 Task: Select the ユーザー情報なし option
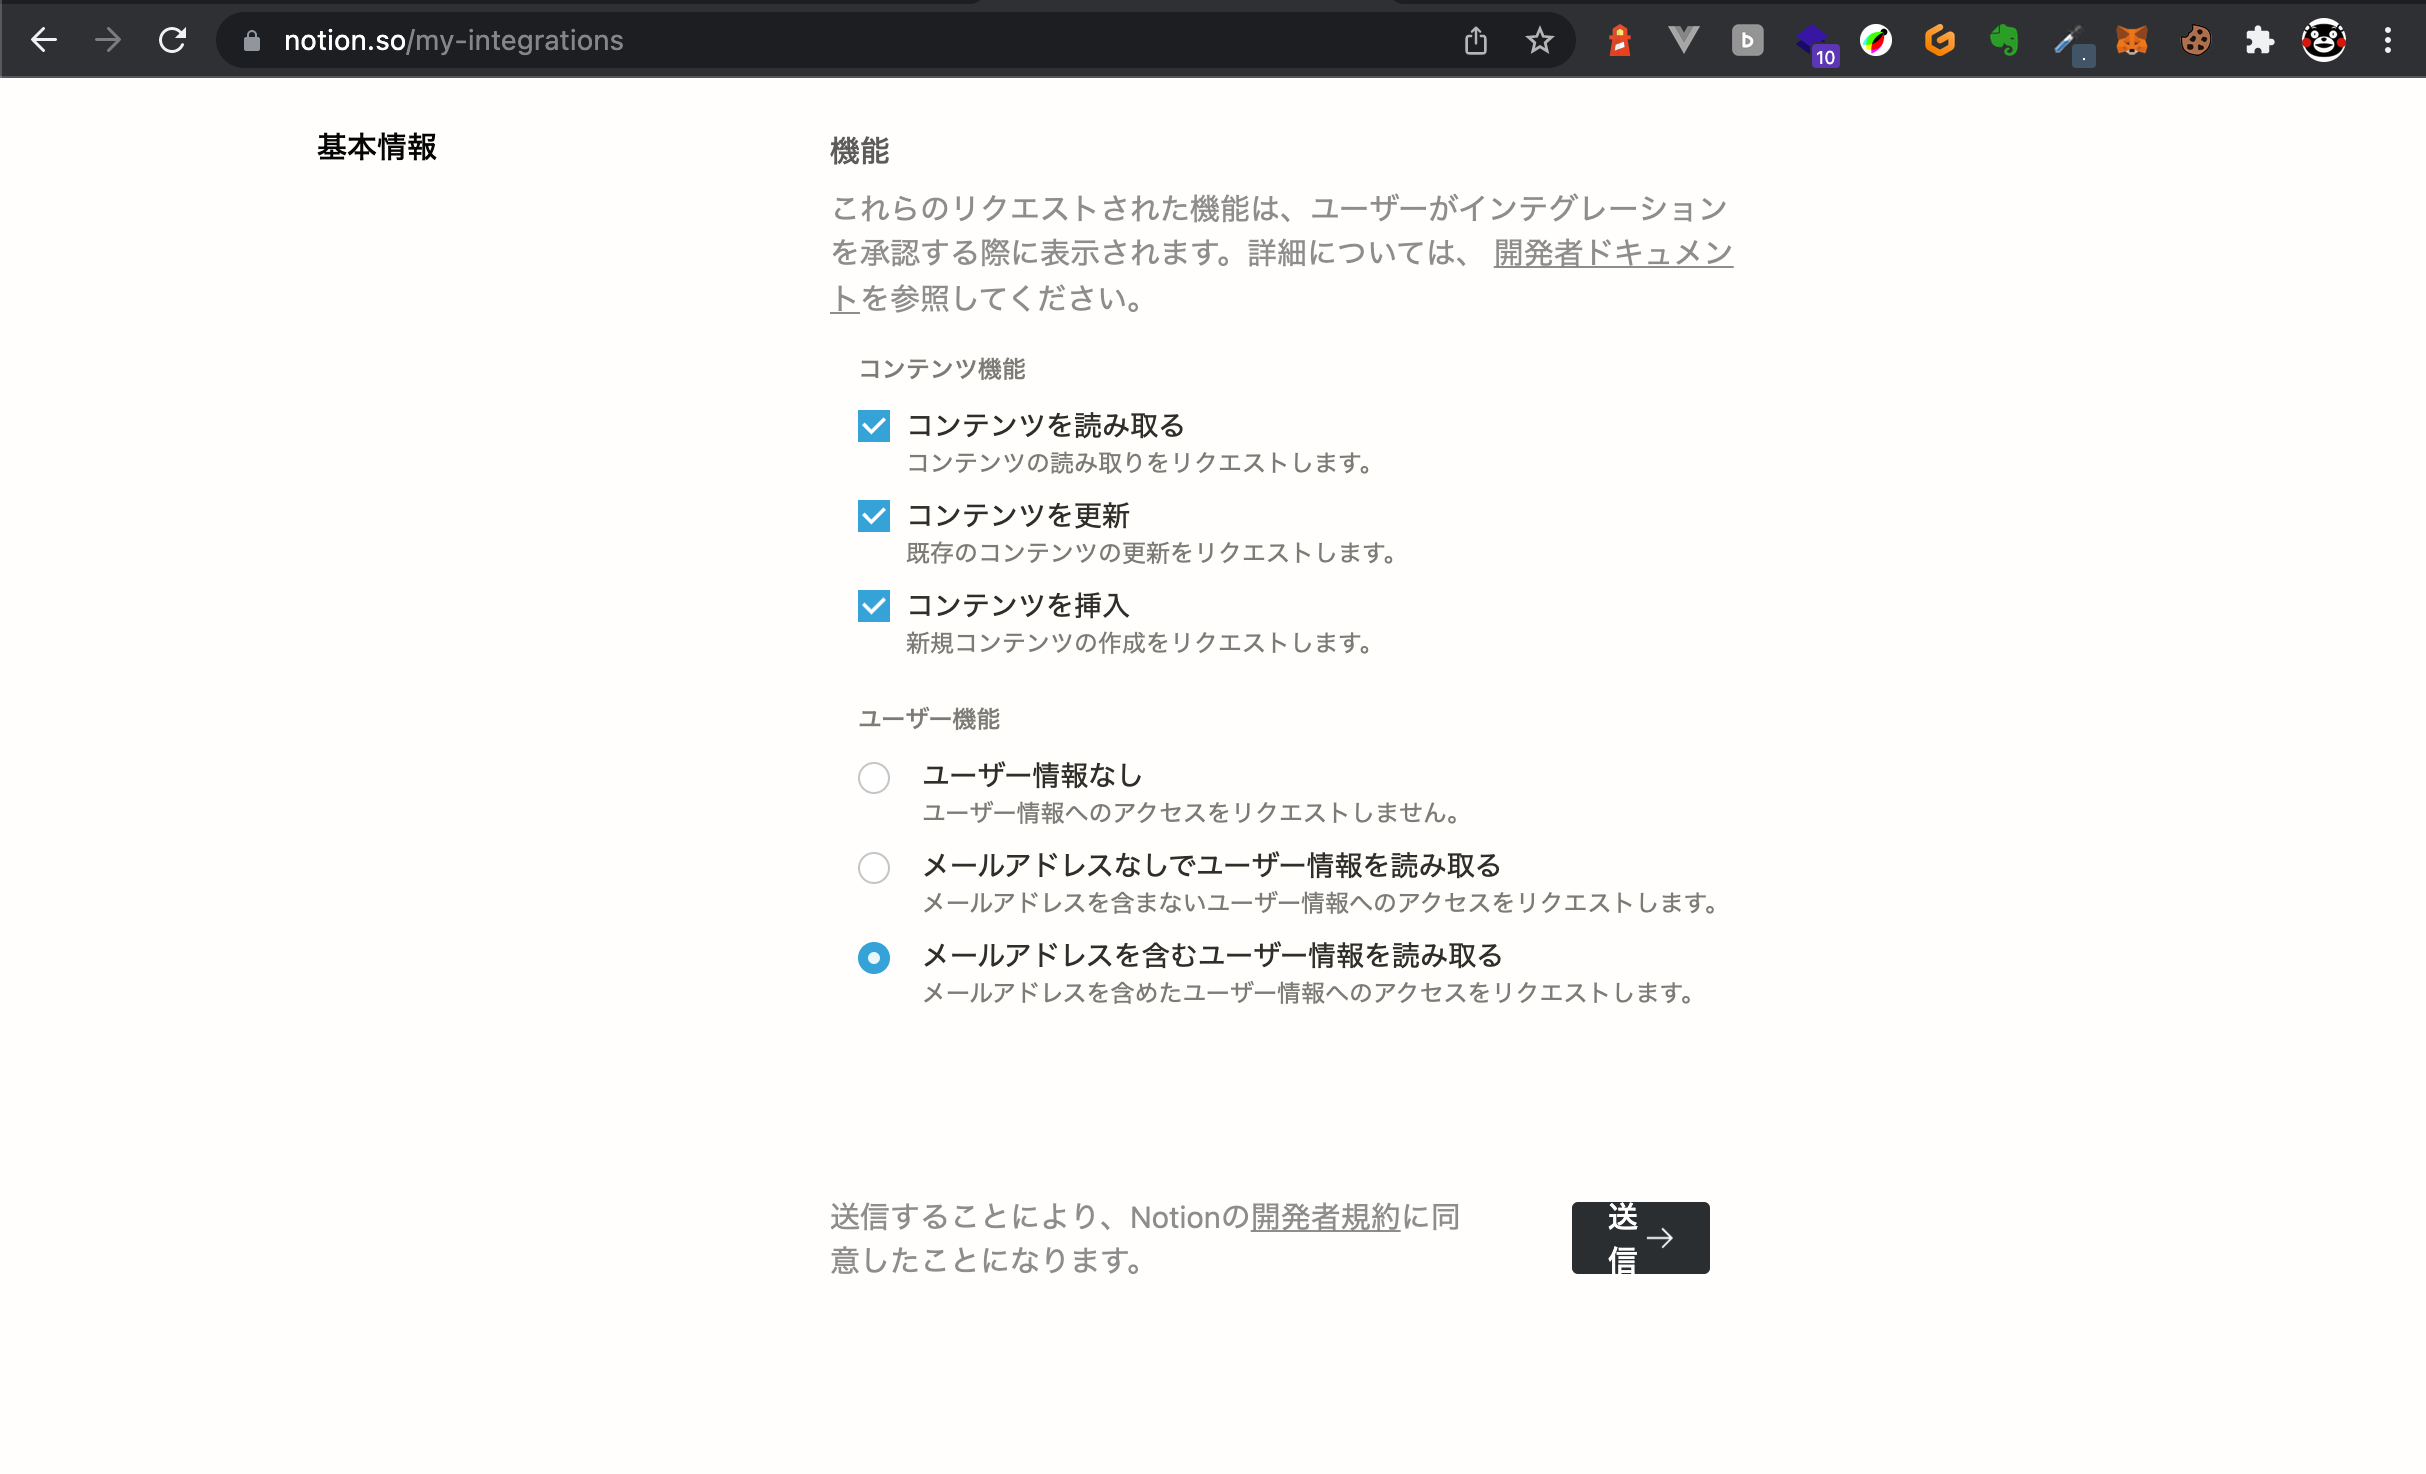click(874, 778)
